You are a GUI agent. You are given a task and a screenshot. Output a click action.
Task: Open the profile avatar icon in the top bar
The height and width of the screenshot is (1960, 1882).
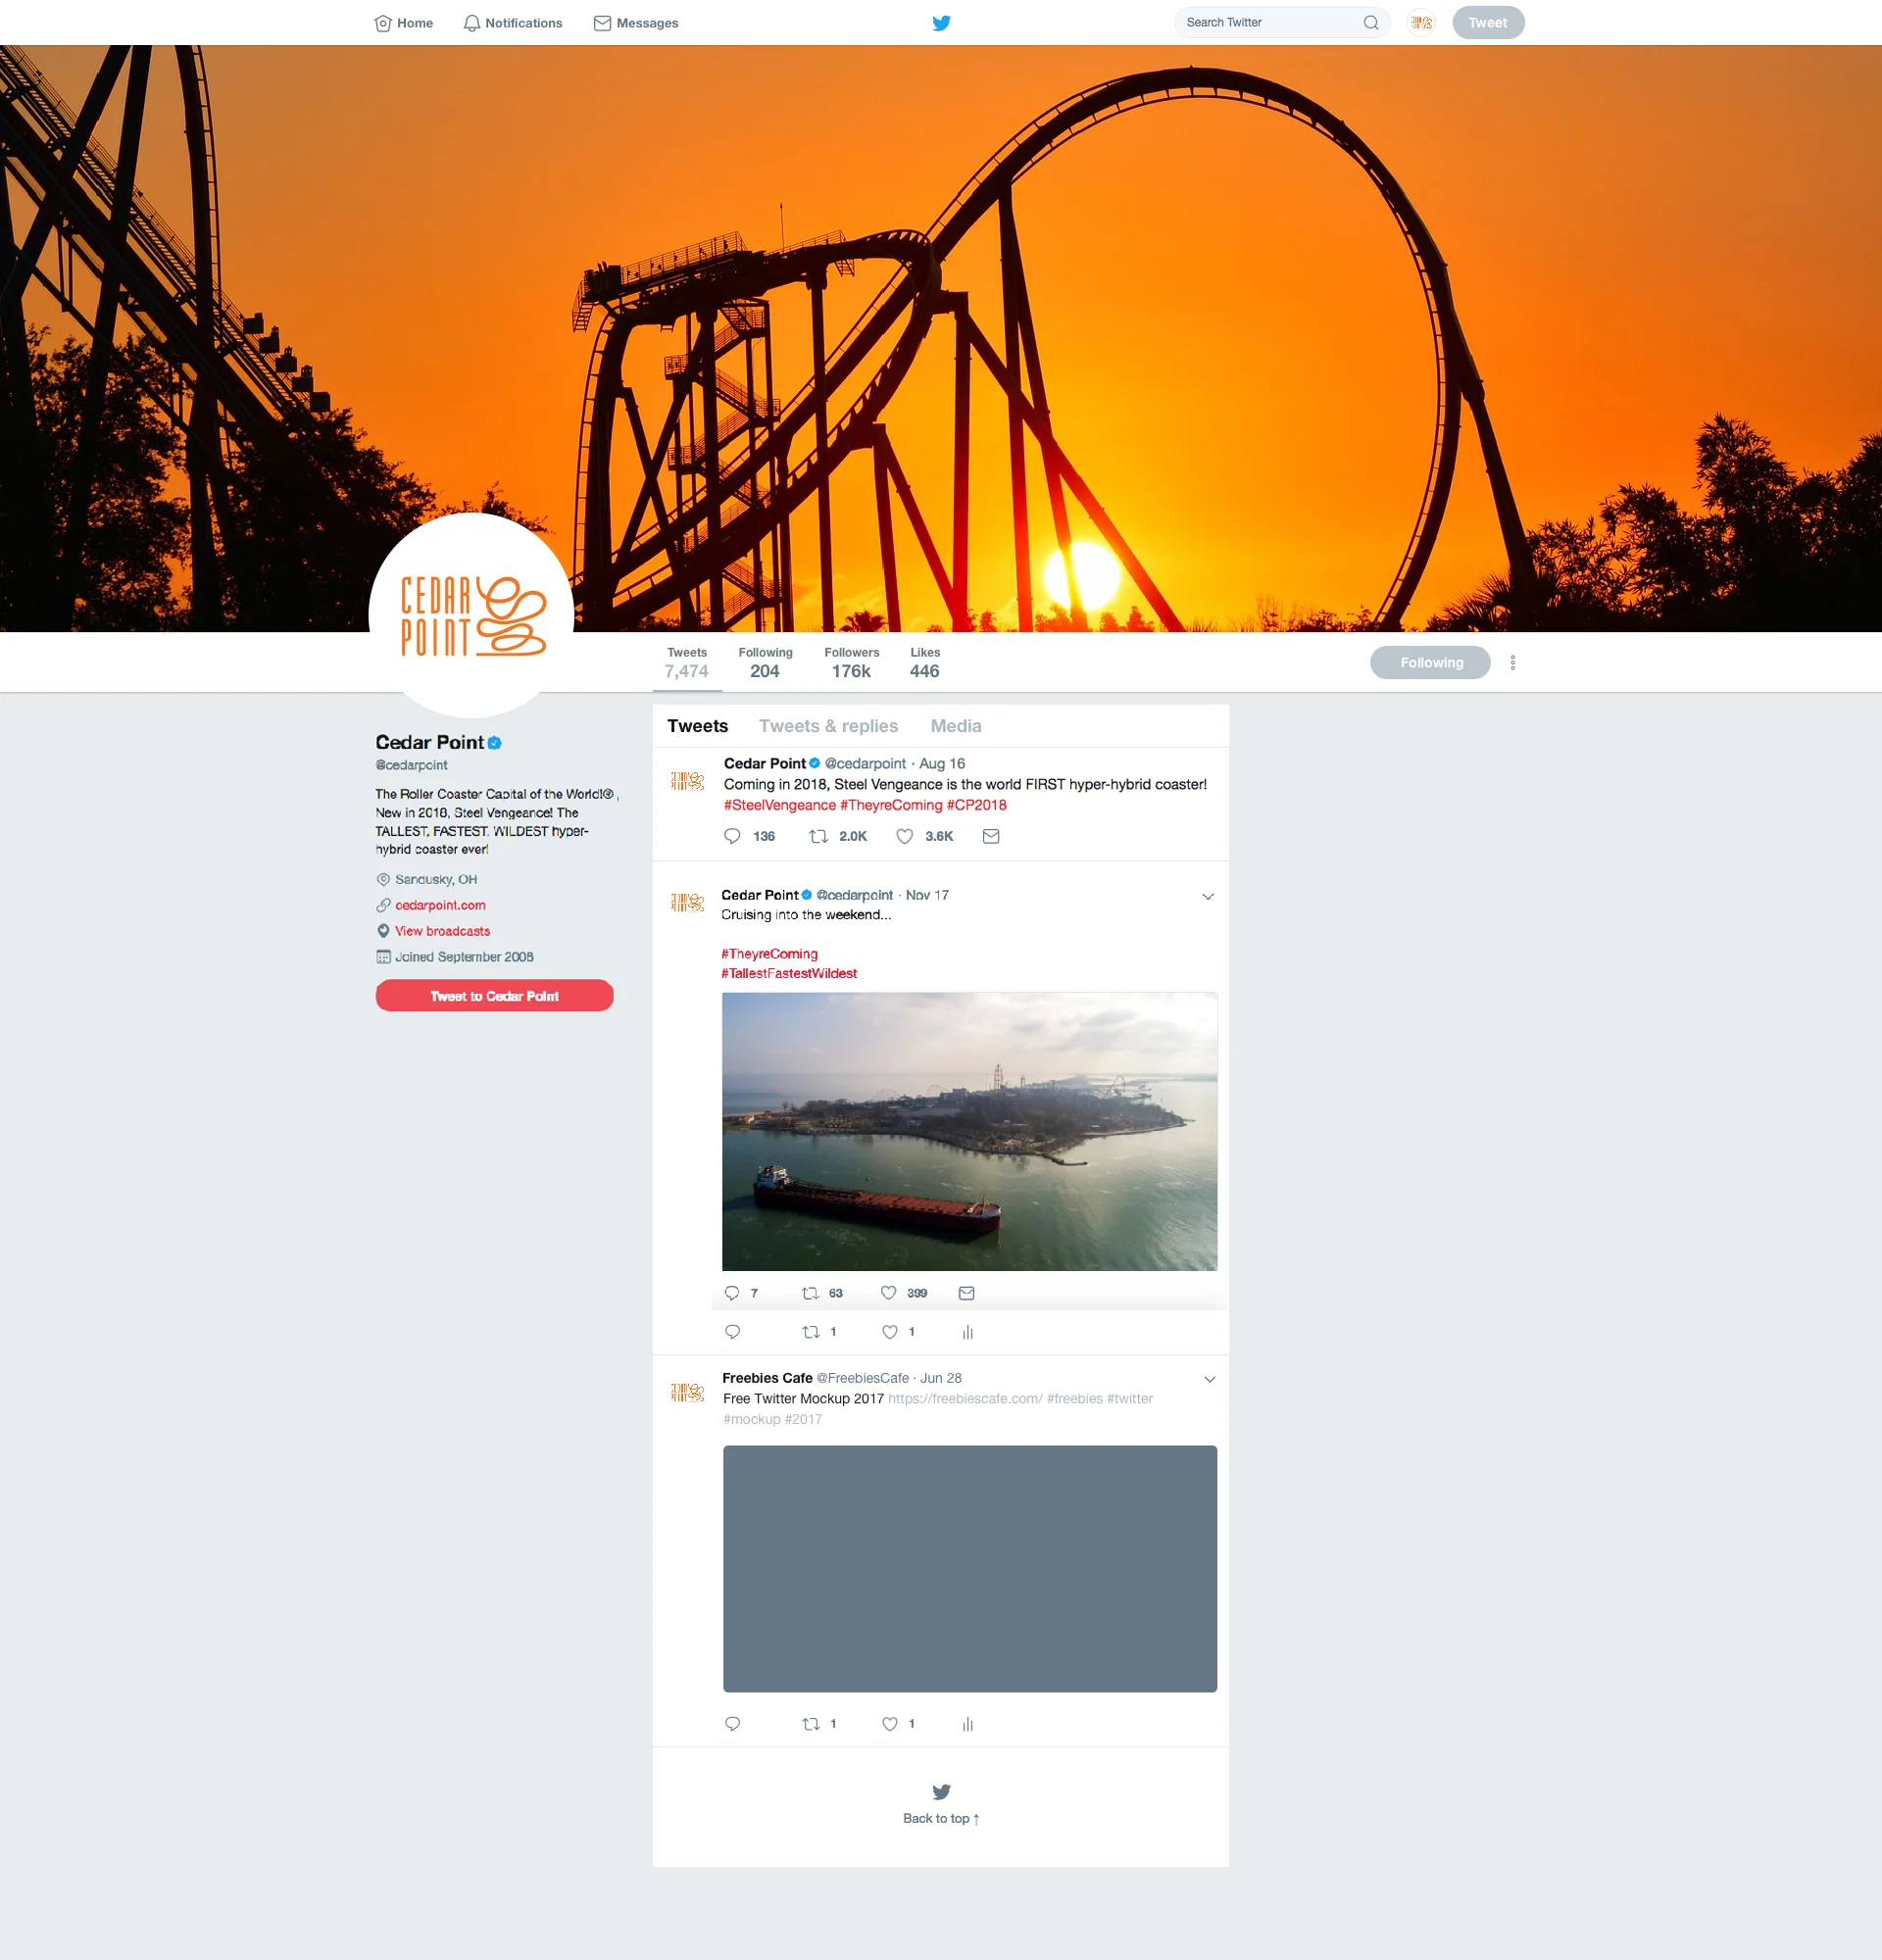point(1421,23)
